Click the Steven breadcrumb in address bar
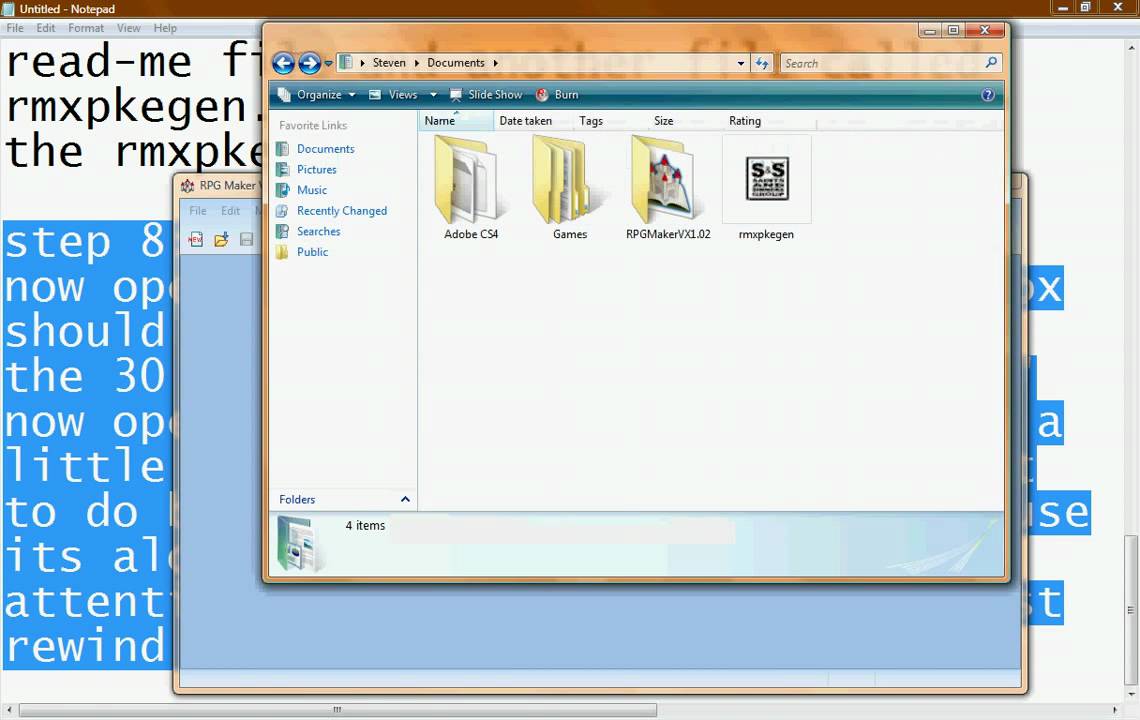Viewport: 1140px width, 720px height. (389, 63)
